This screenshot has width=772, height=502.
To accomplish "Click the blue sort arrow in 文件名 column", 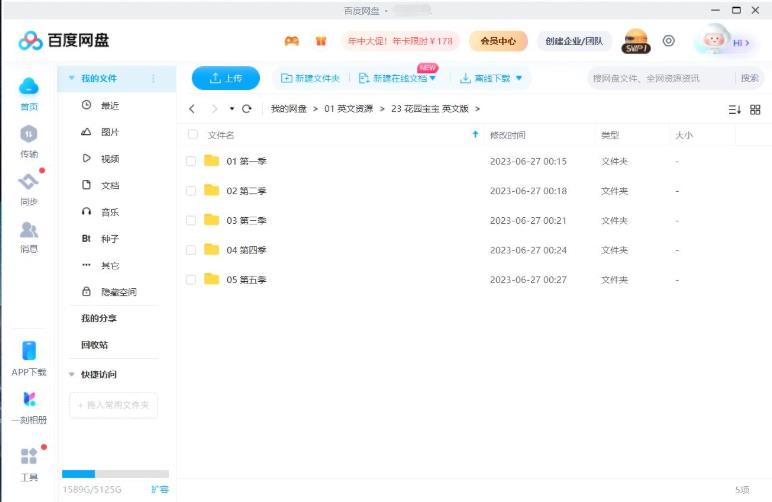I will (x=475, y=134).
